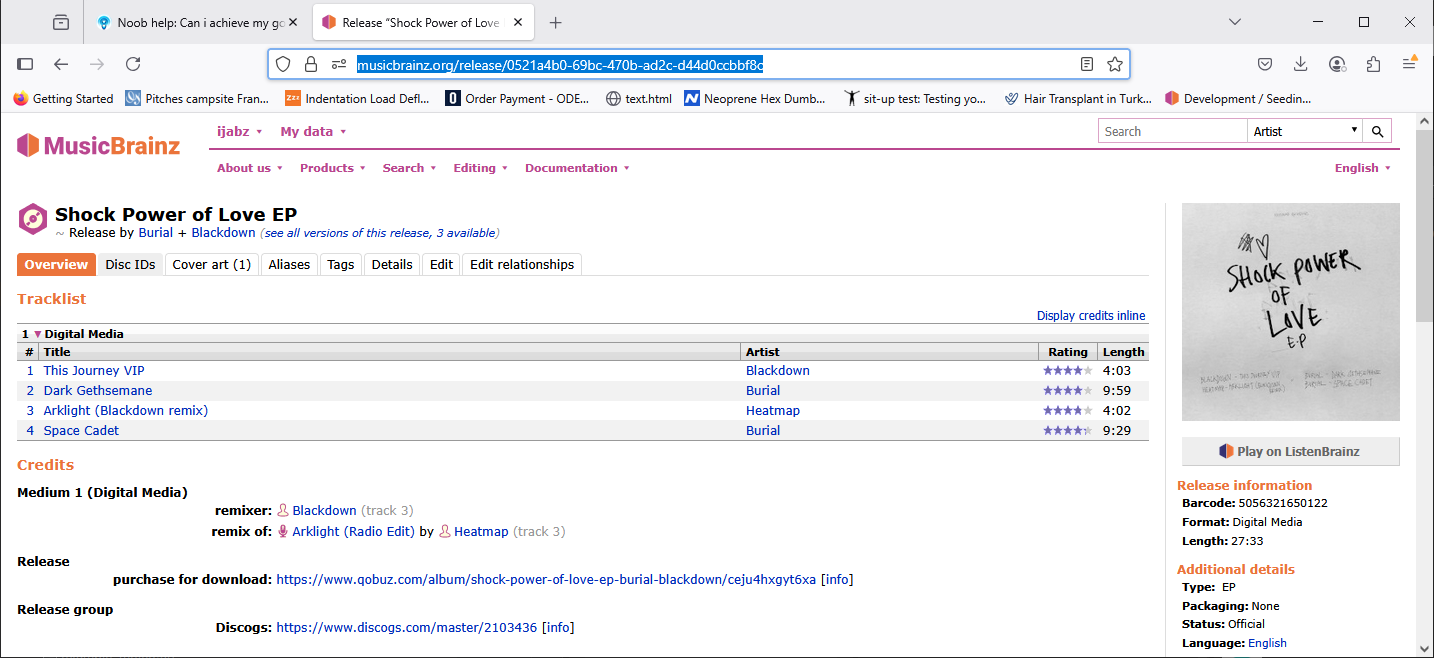Screen dimensions: 1434x658
Task: Open the Editing dropdown menu
Action: 481,168
